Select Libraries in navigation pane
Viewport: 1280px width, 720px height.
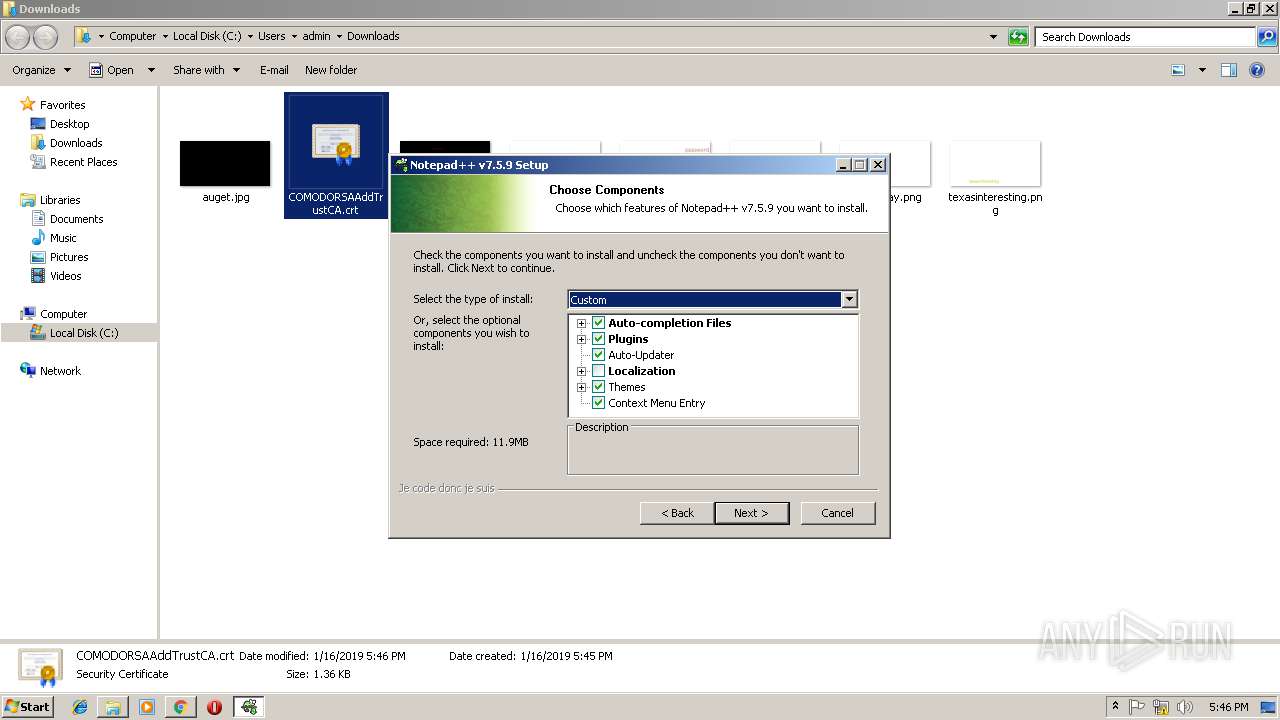click(x=60, y=200)
